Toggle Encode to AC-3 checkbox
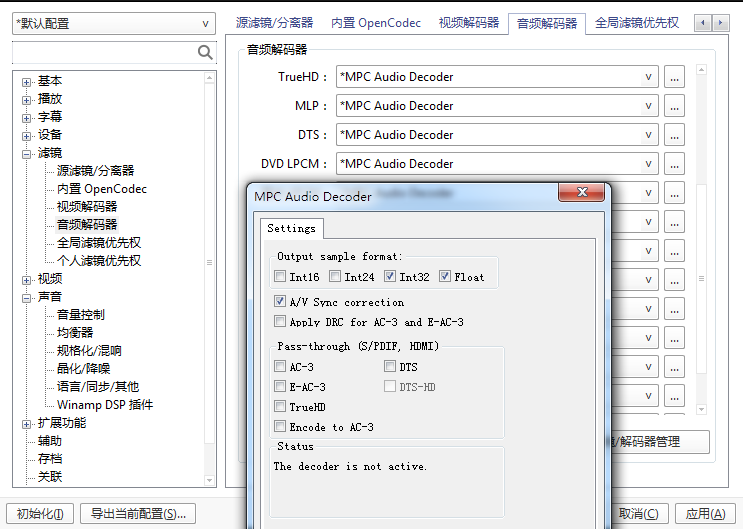 (280, 426)
